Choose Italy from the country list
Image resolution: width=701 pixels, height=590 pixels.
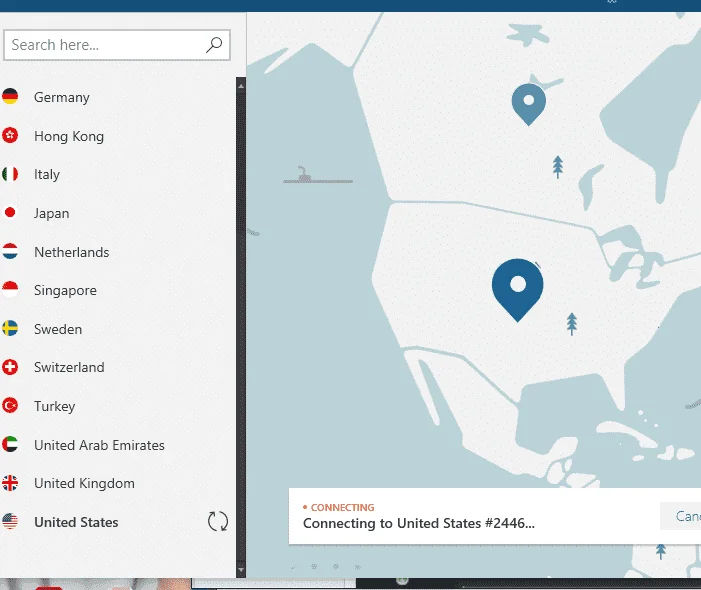(47, 174)
